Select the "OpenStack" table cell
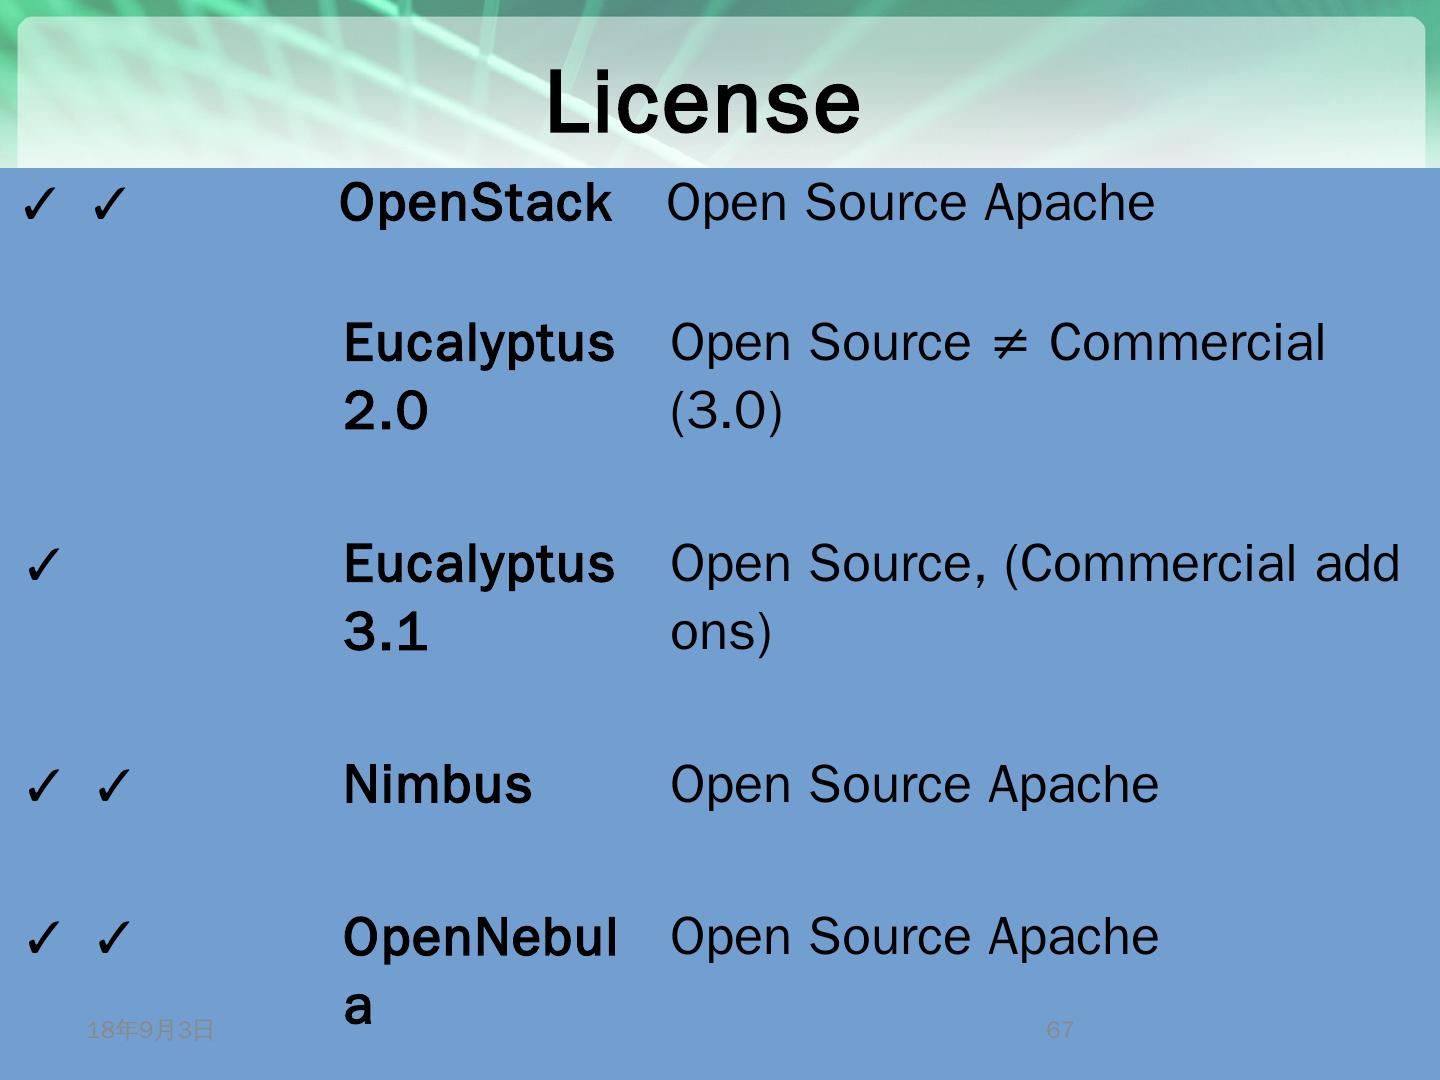Image resolution: width=1440 pixels, height=1080 pixels. click(x=475, y=203)
